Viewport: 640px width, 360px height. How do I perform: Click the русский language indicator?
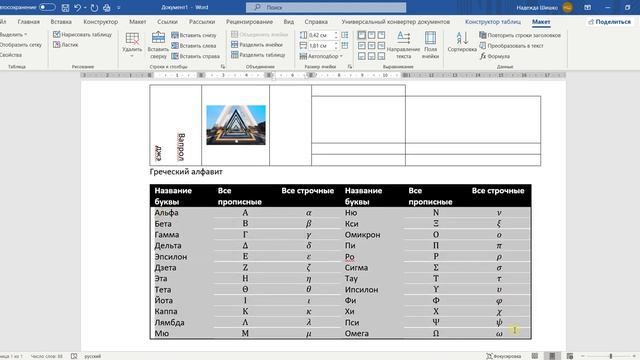(x=93, y=356)
